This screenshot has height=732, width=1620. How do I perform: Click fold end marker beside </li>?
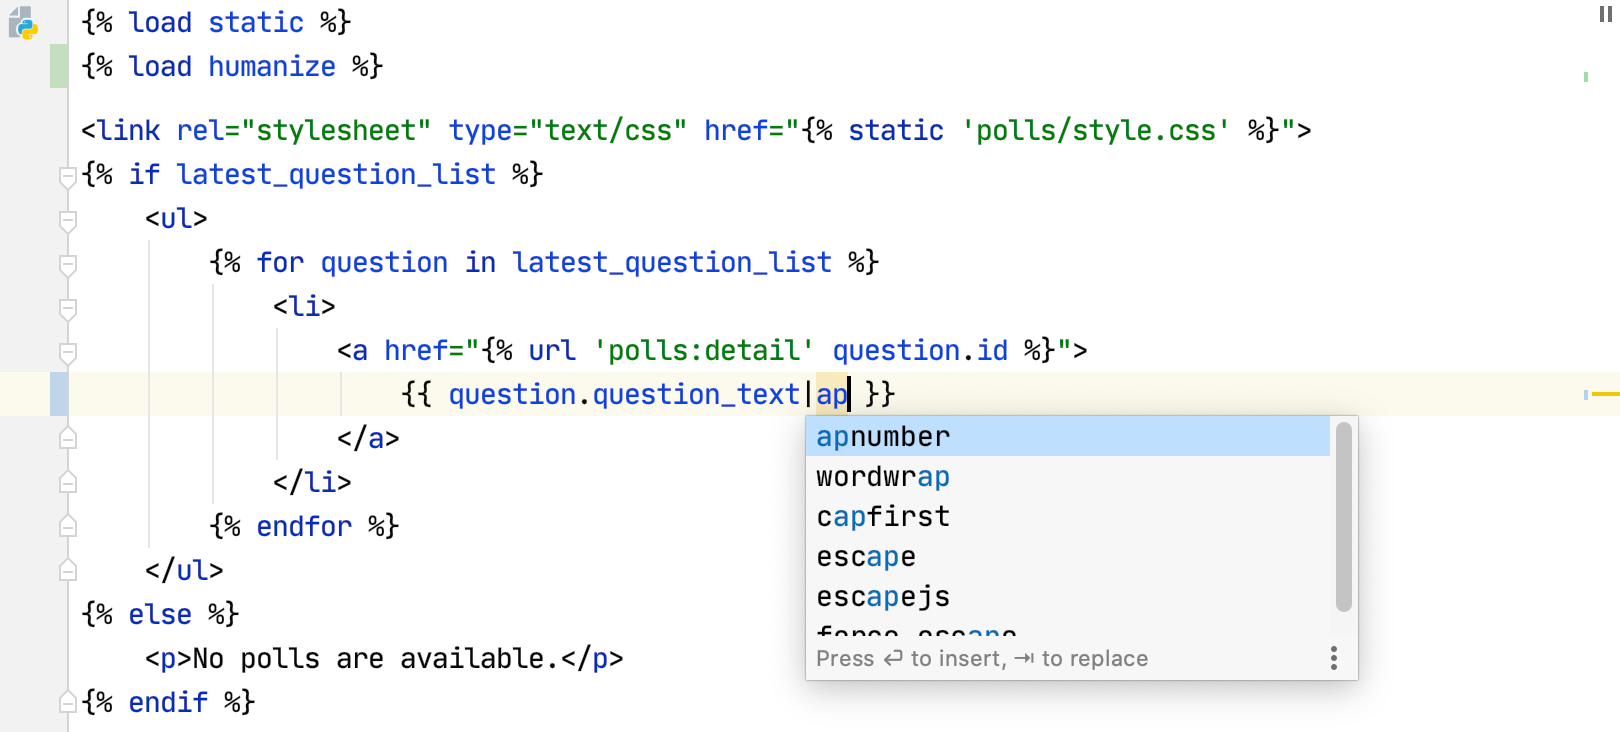(68, 481)
